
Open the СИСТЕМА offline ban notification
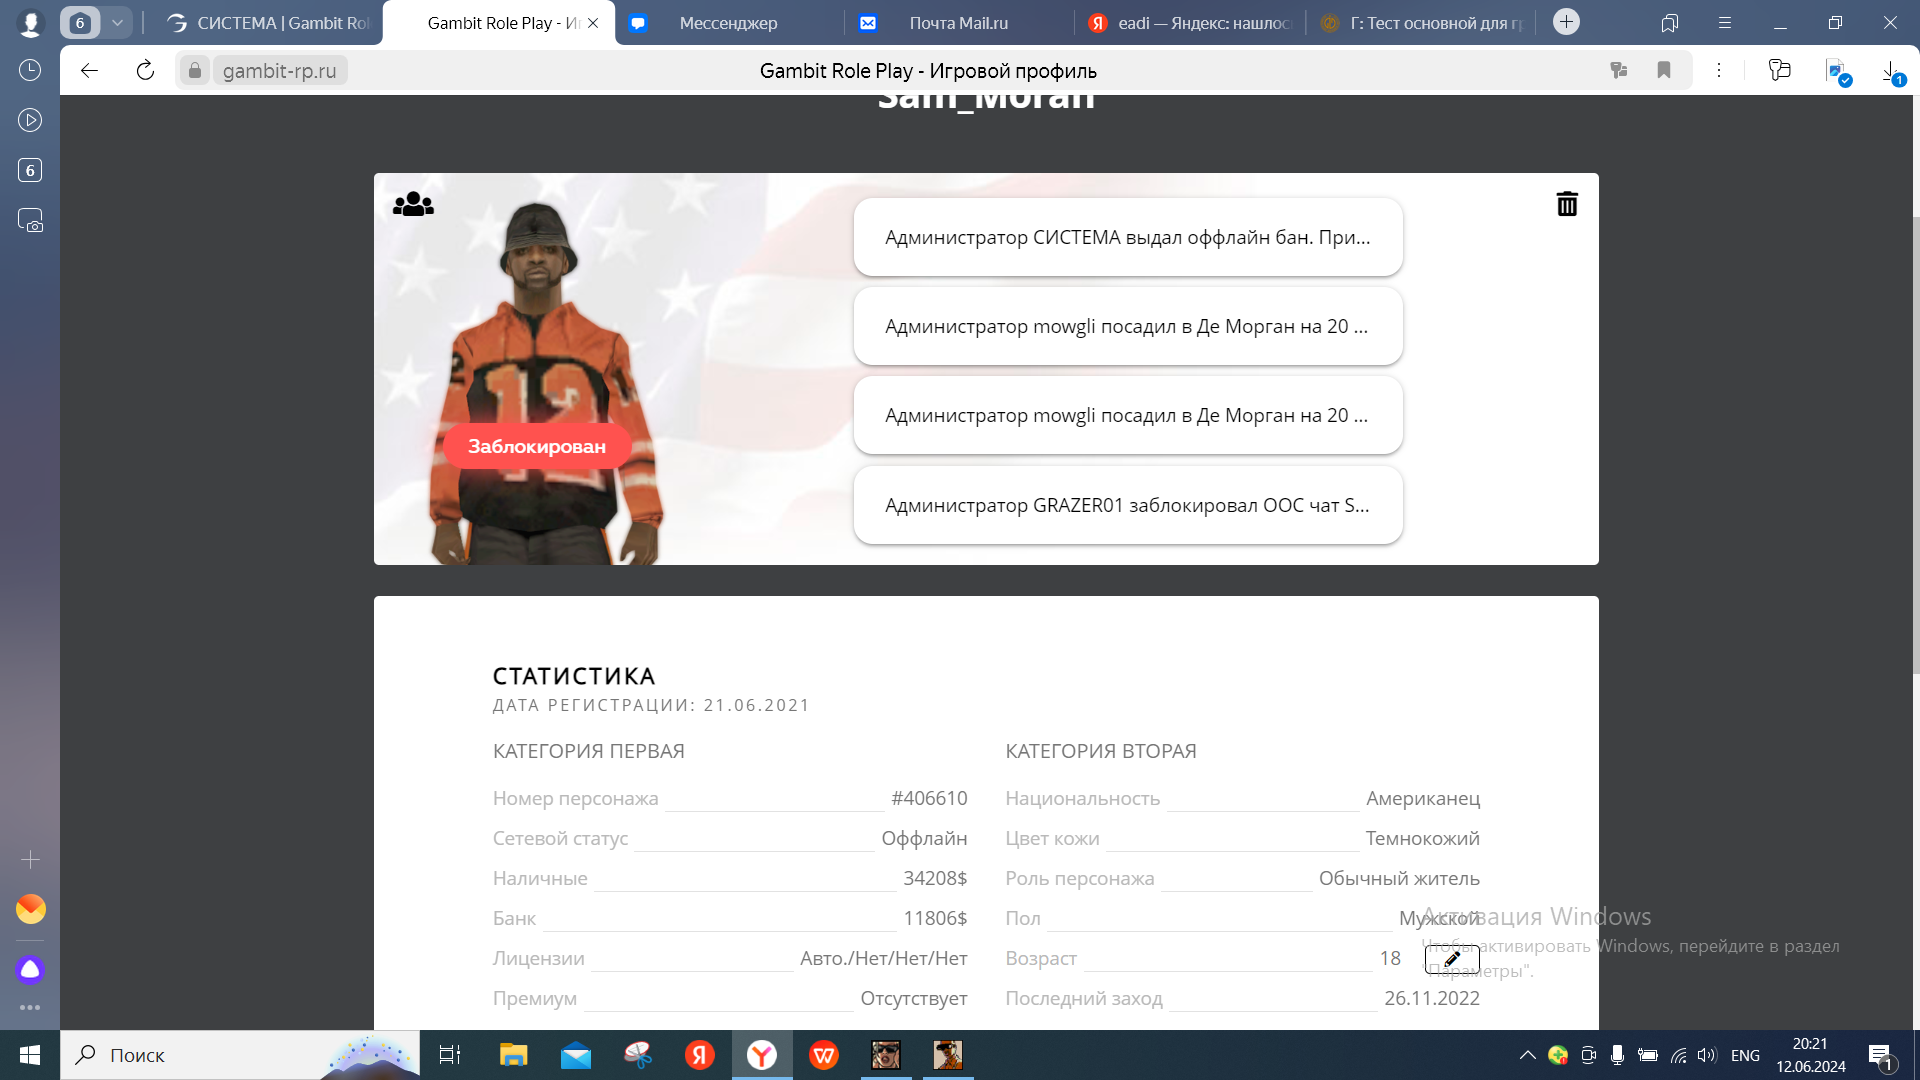click(x=1127, y=237)
